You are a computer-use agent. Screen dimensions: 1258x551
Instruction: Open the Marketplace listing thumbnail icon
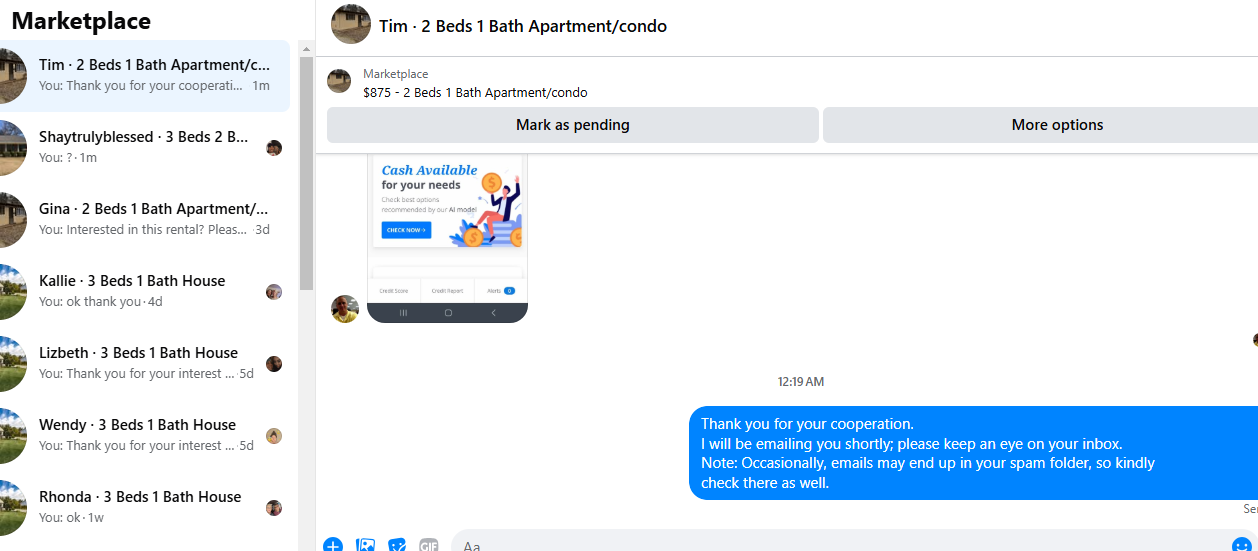[339, 81]
